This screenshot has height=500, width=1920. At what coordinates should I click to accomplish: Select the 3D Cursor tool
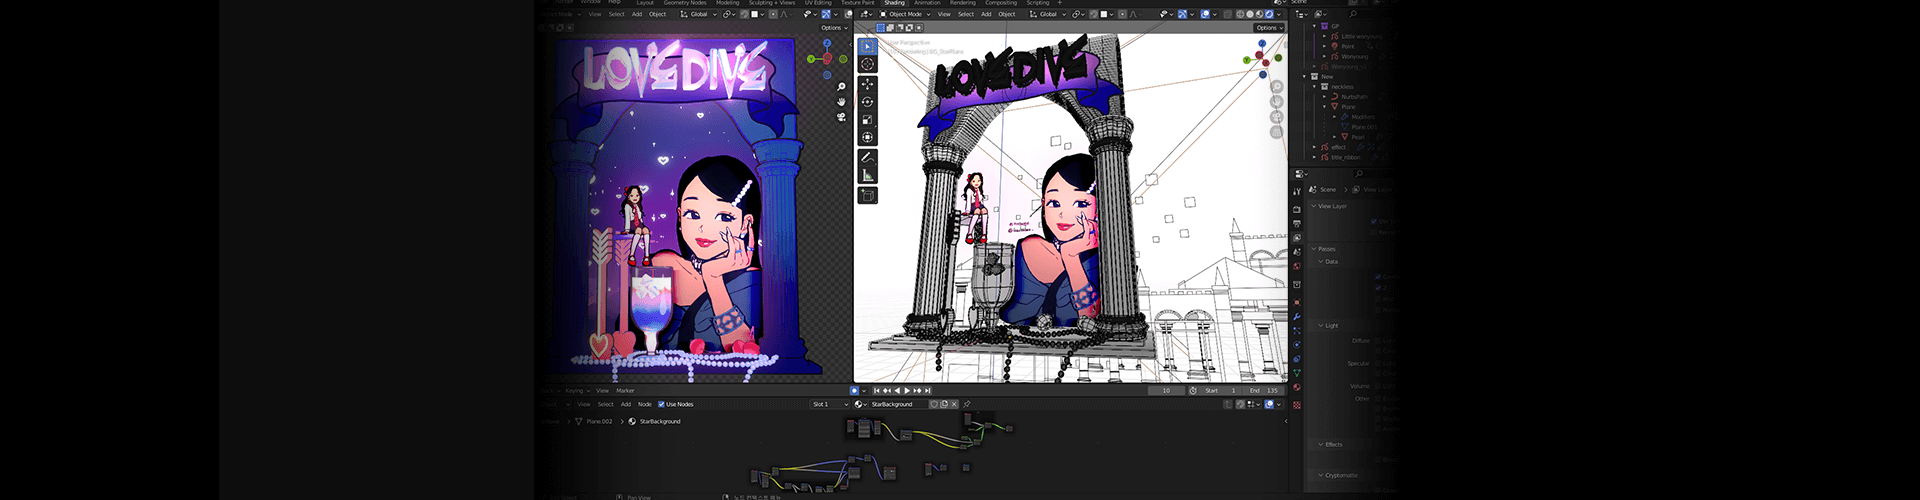tap(867, 64)
